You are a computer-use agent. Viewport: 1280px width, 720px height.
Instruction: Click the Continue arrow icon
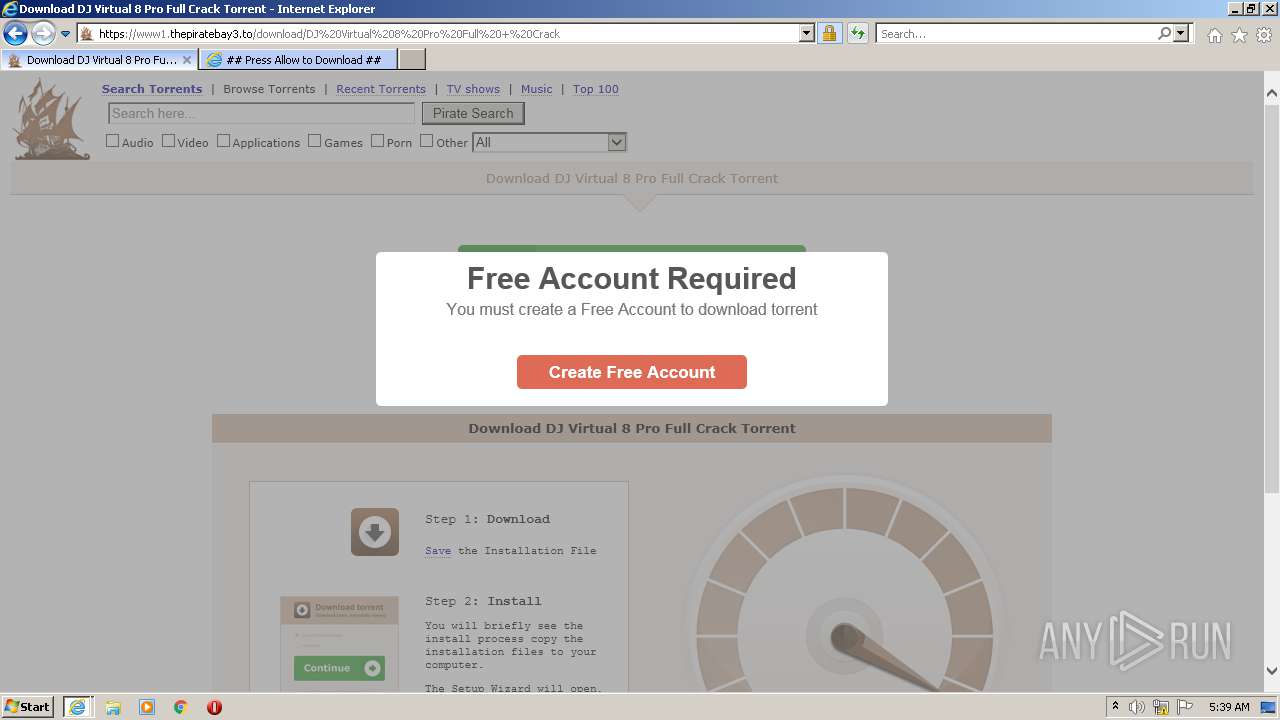click(x=373, y=668)
